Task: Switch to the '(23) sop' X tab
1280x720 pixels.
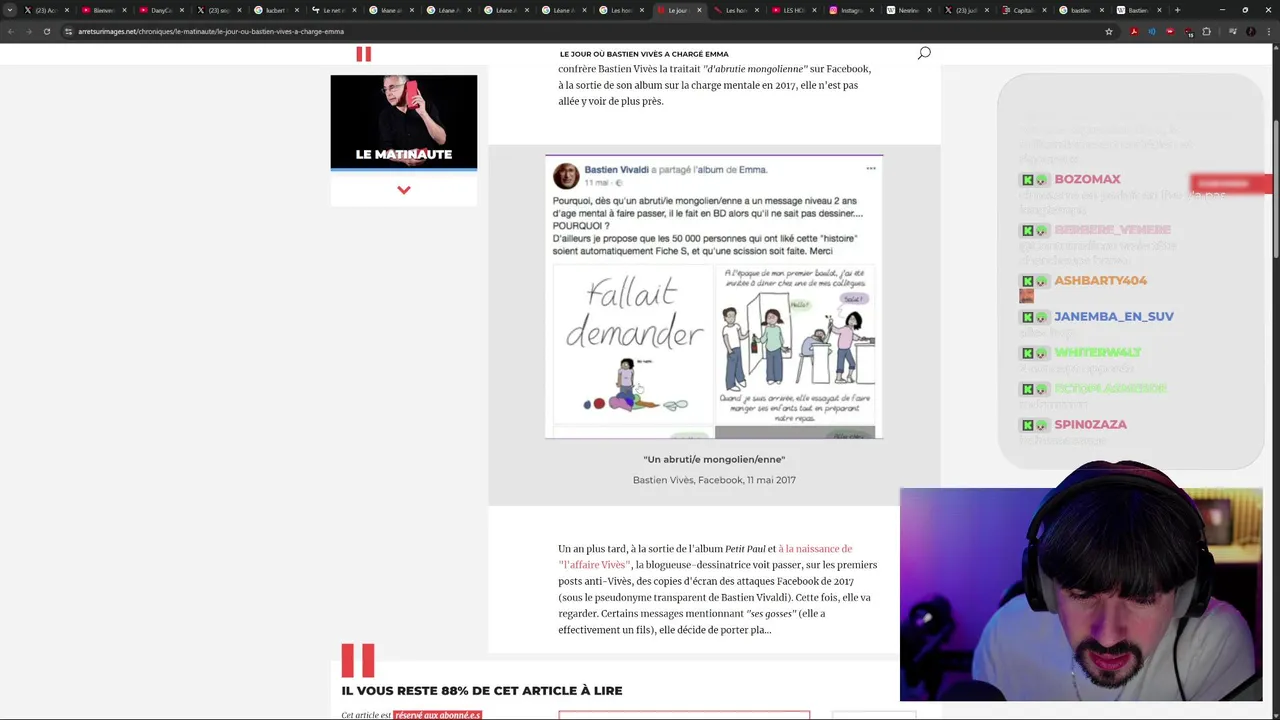Action: 219,10
